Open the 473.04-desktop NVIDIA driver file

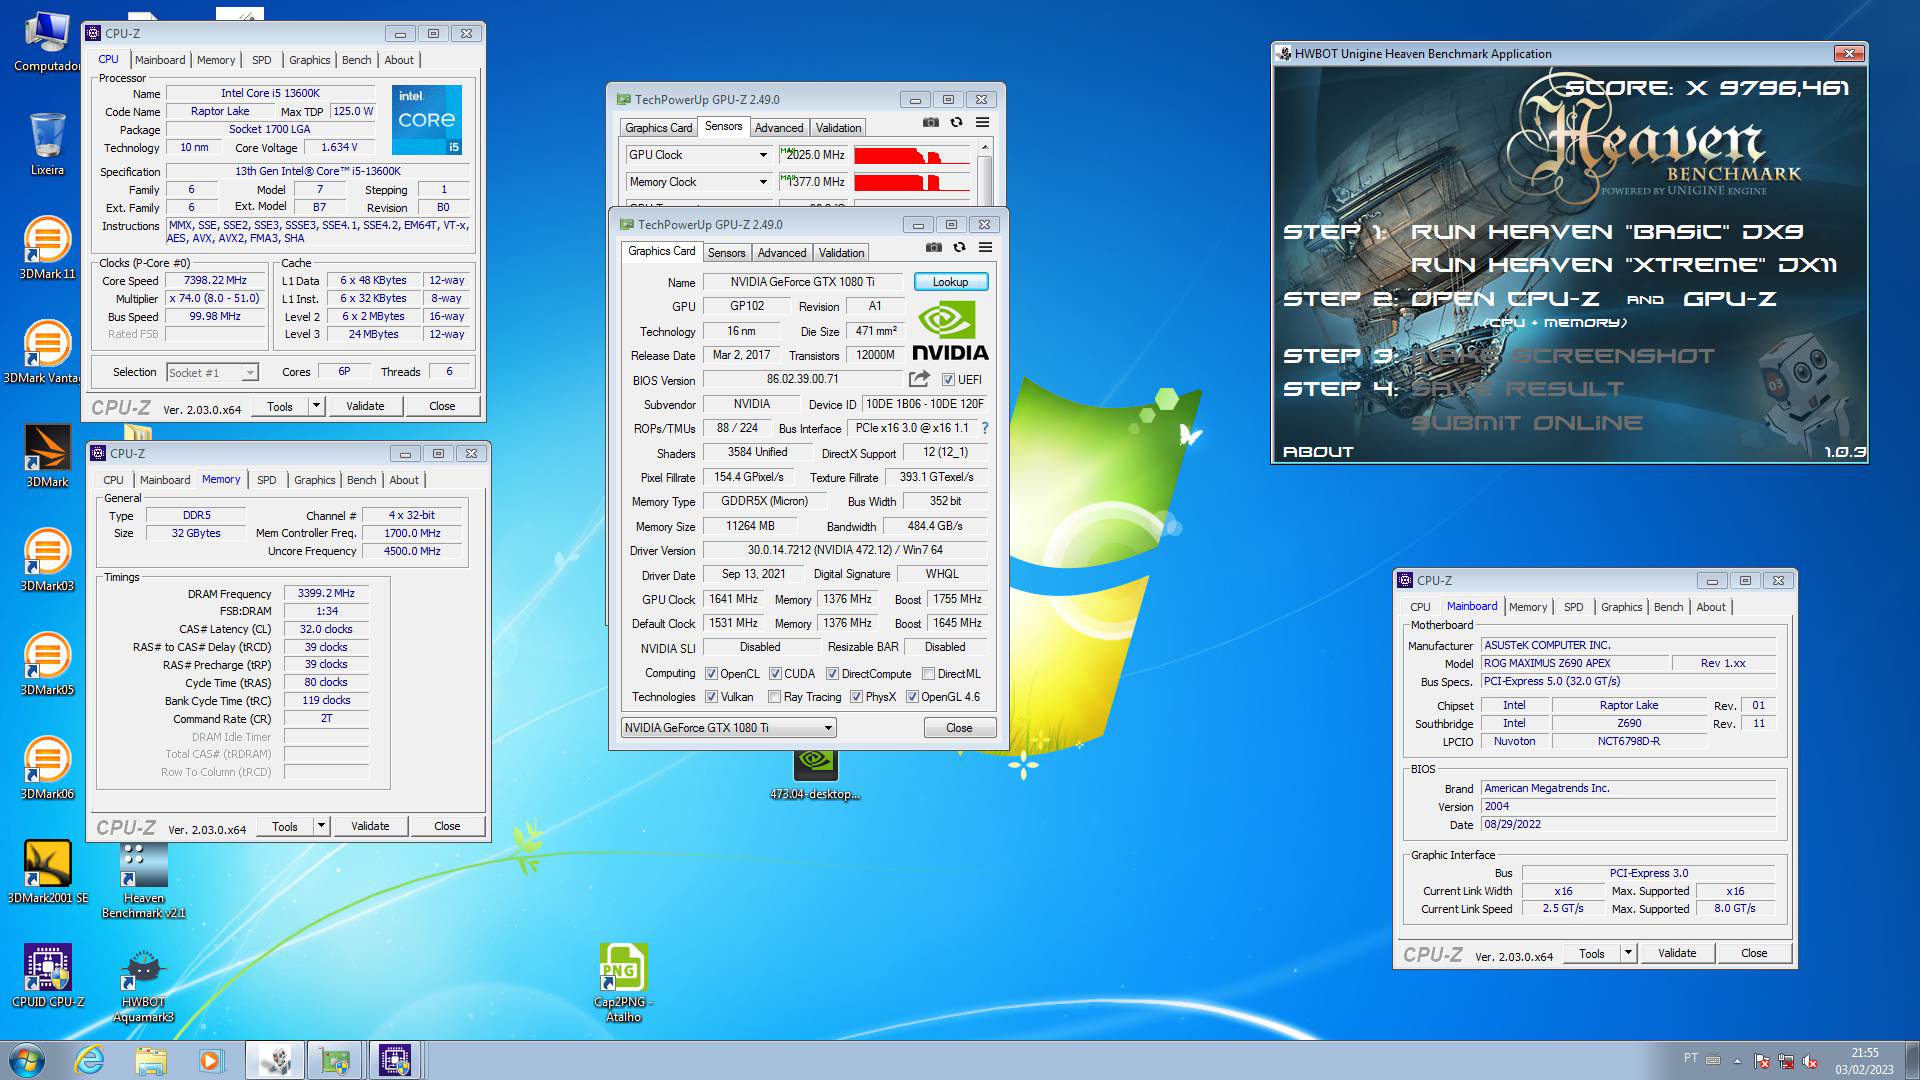click(815, 775)
